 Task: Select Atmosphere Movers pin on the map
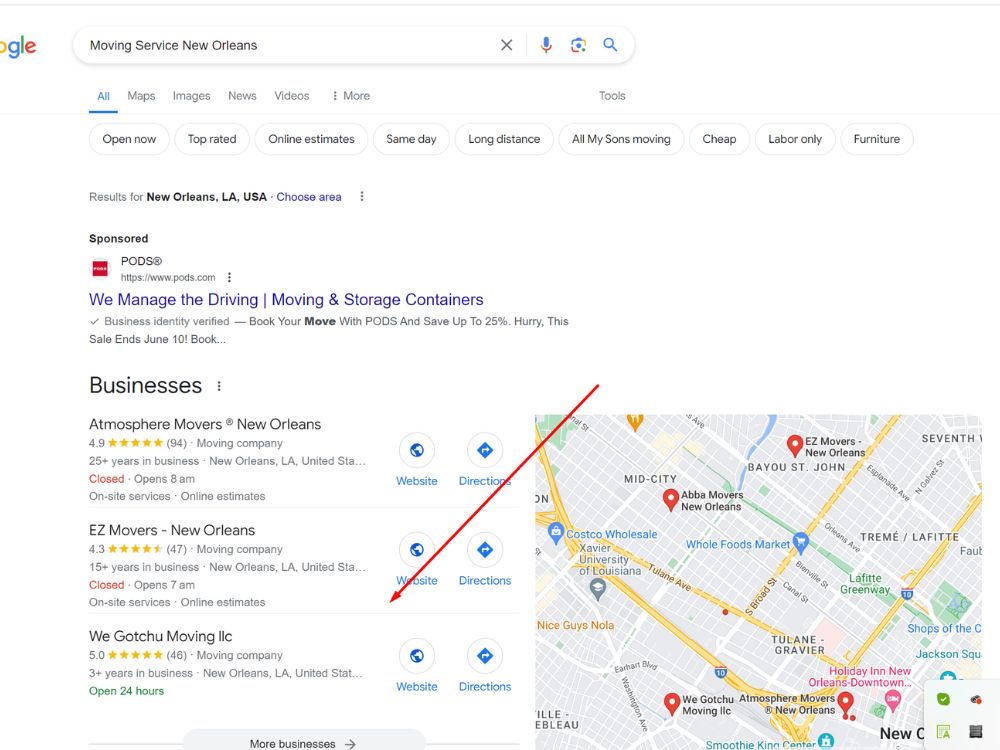coord(846,703)
